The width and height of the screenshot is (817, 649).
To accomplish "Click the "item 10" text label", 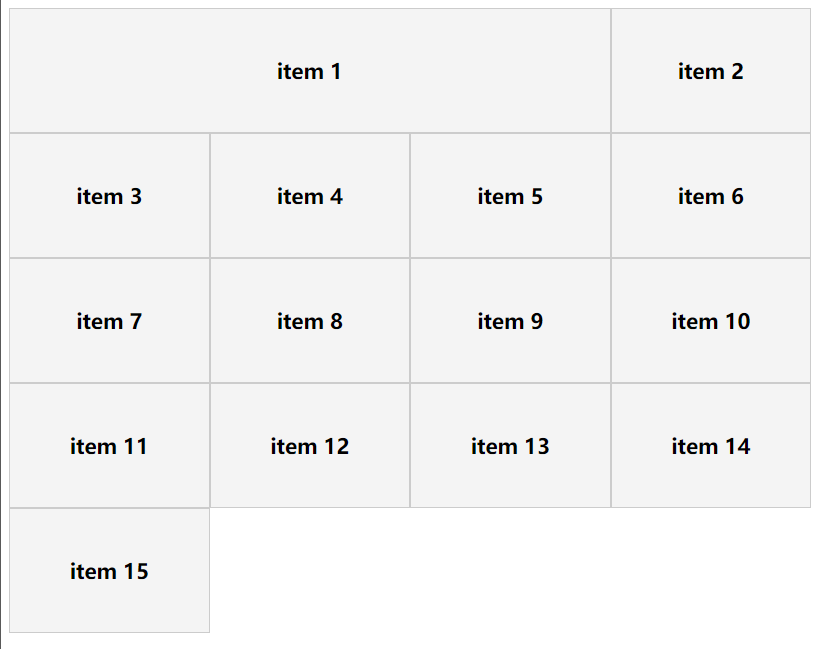I will tap(710, 321).
